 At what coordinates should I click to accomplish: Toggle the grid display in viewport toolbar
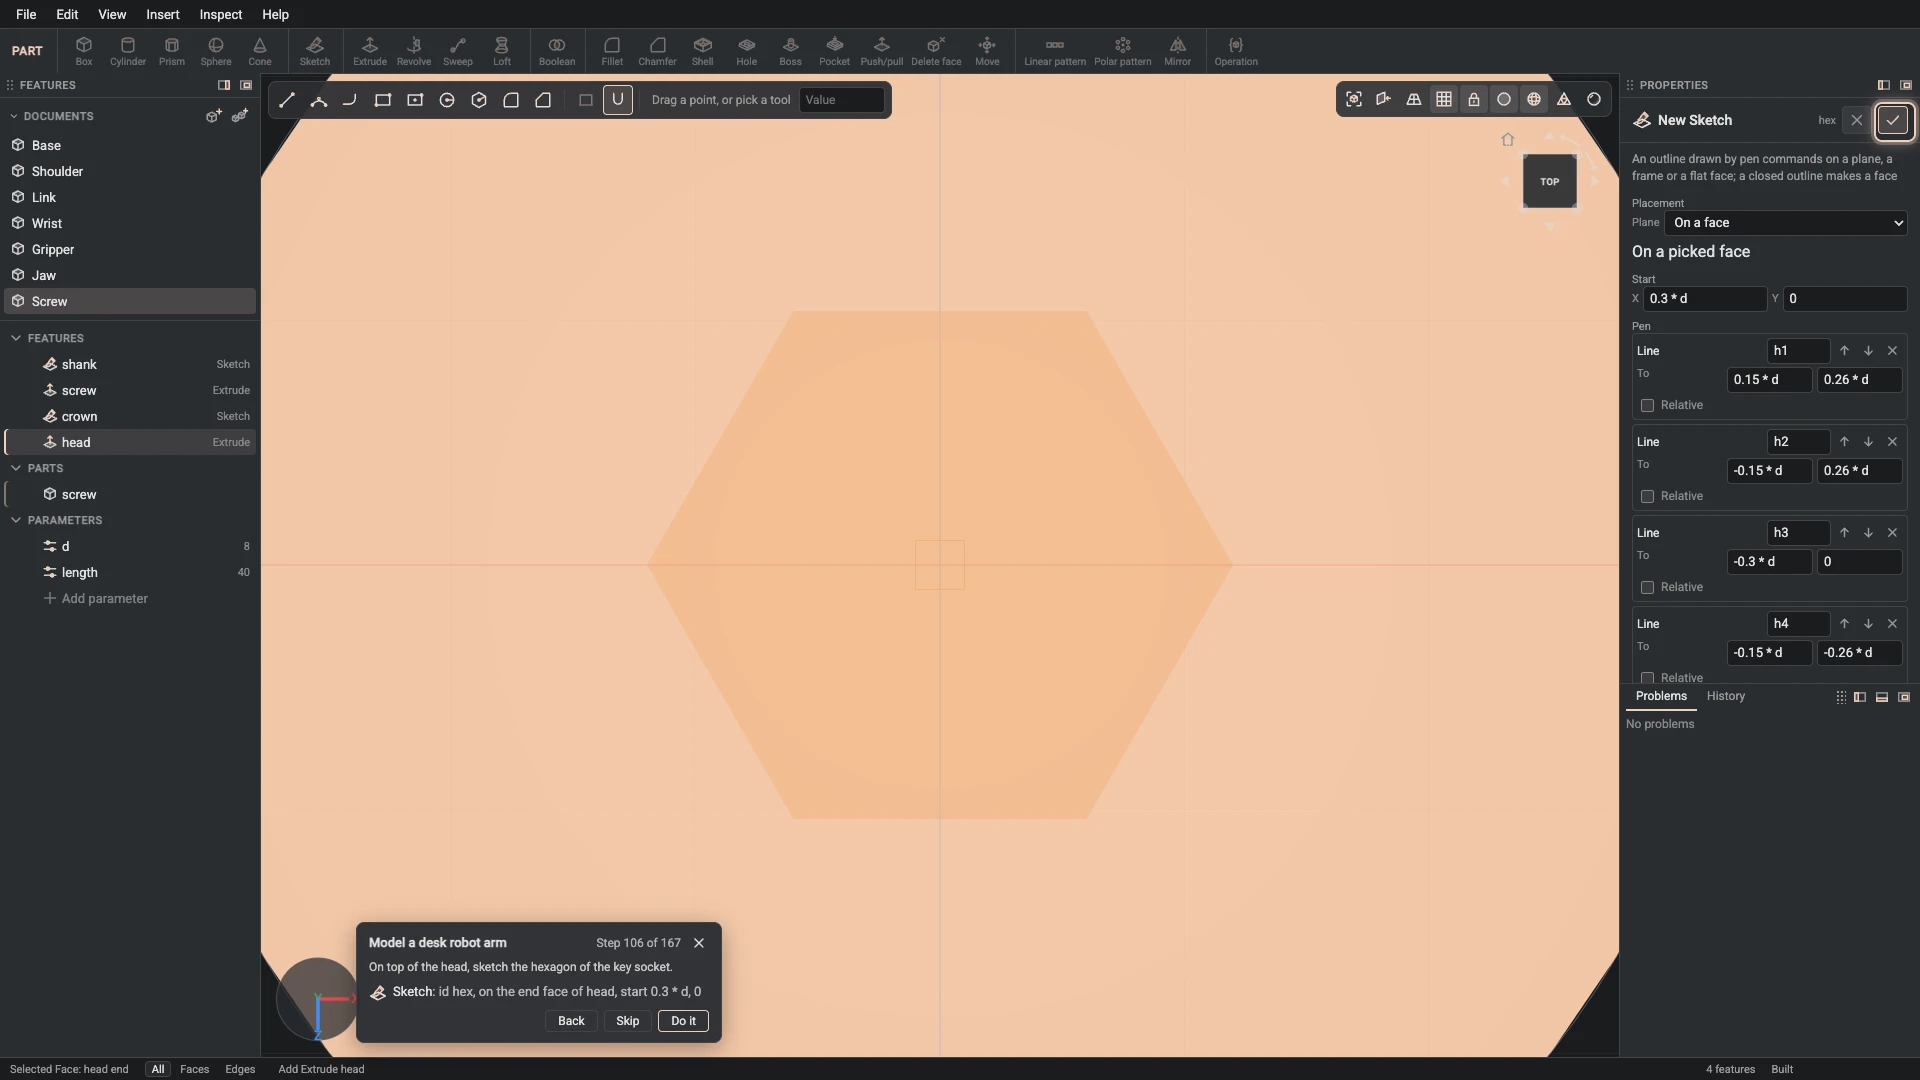(x=1444, y=99)
